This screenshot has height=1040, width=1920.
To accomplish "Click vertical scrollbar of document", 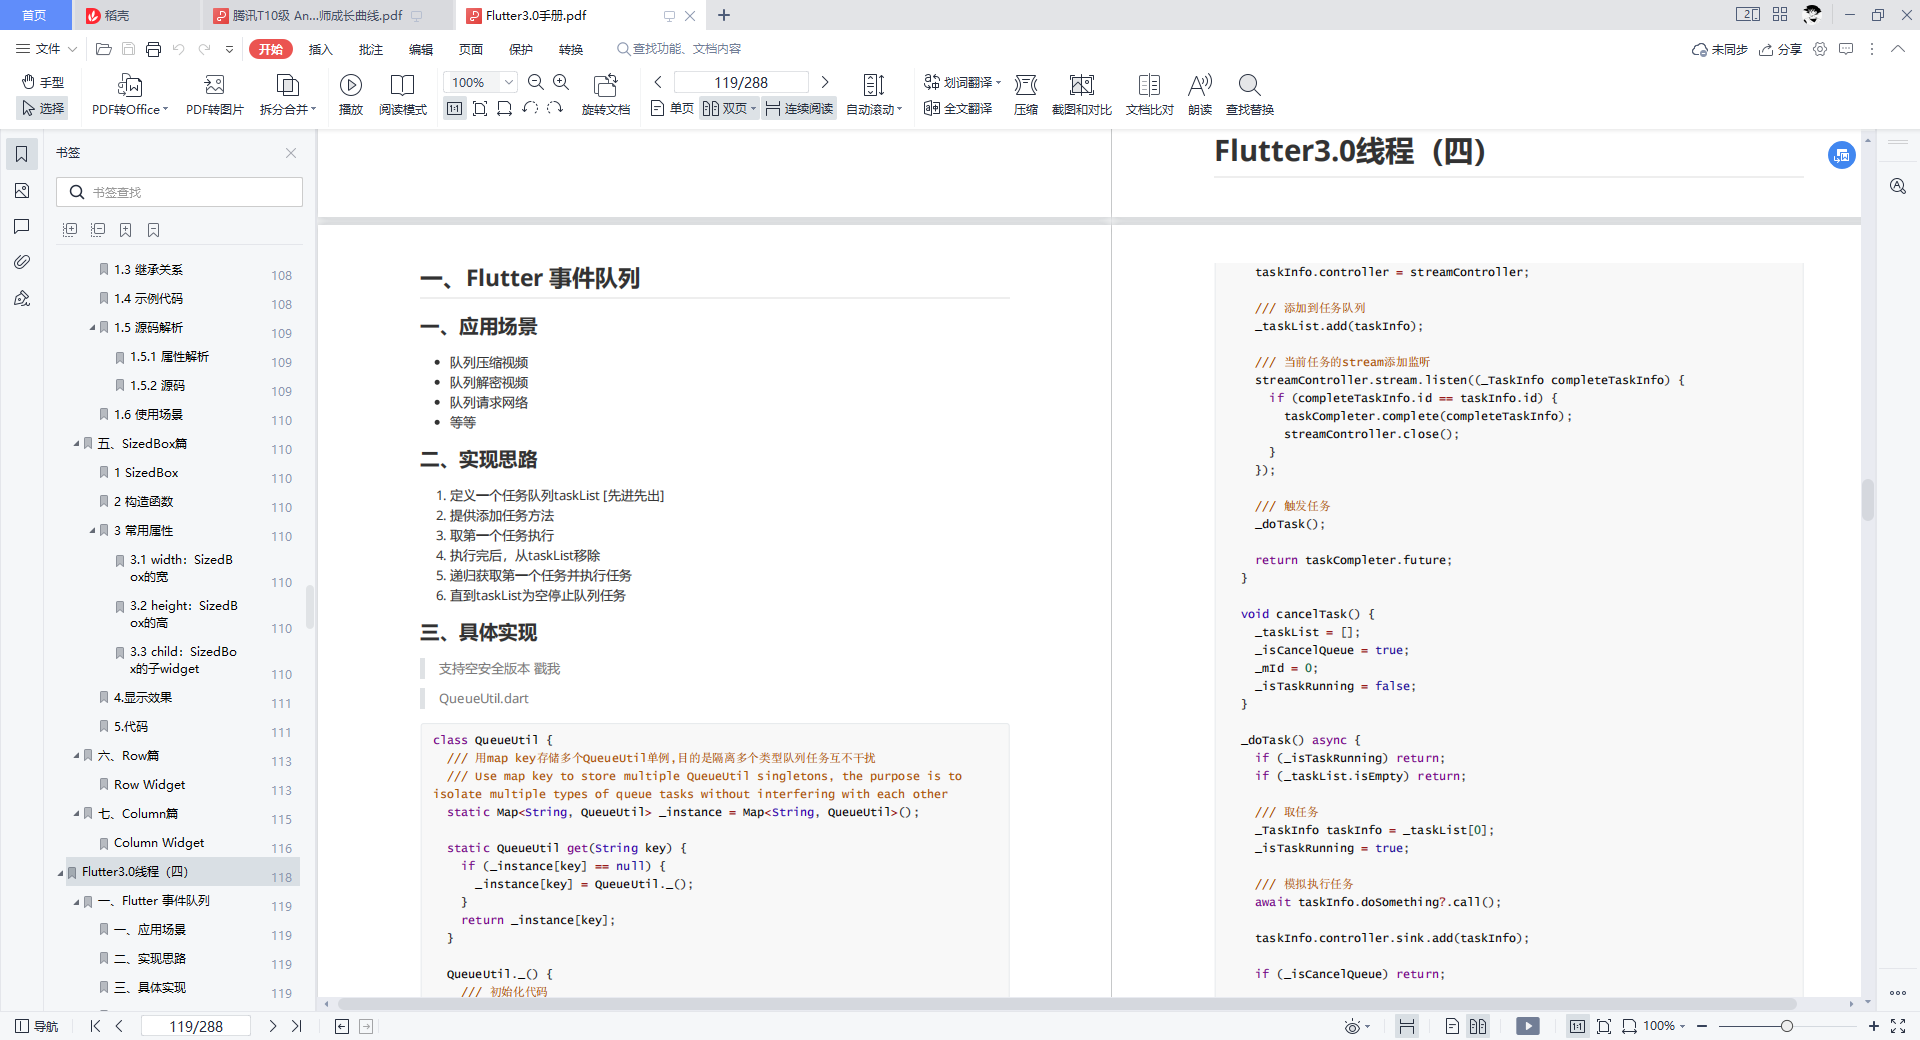I will [1867, 500].
